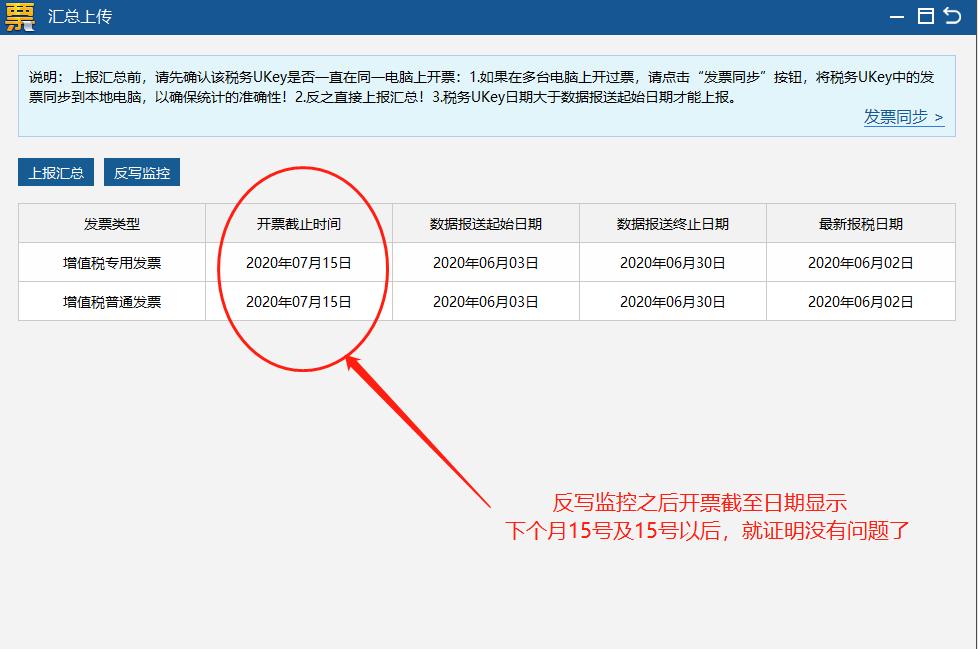Click 2020年06月03日 for 增值税普通发票
The image size is (978, 649).
[x=485, y=301]
